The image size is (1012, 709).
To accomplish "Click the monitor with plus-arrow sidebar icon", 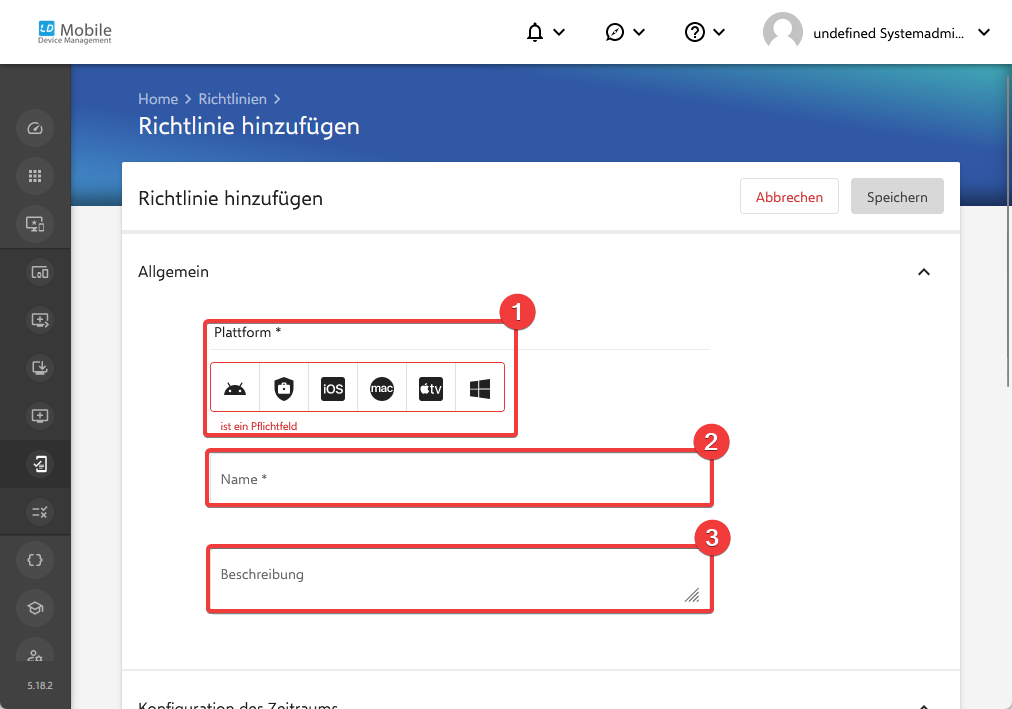I will point(39,320).
